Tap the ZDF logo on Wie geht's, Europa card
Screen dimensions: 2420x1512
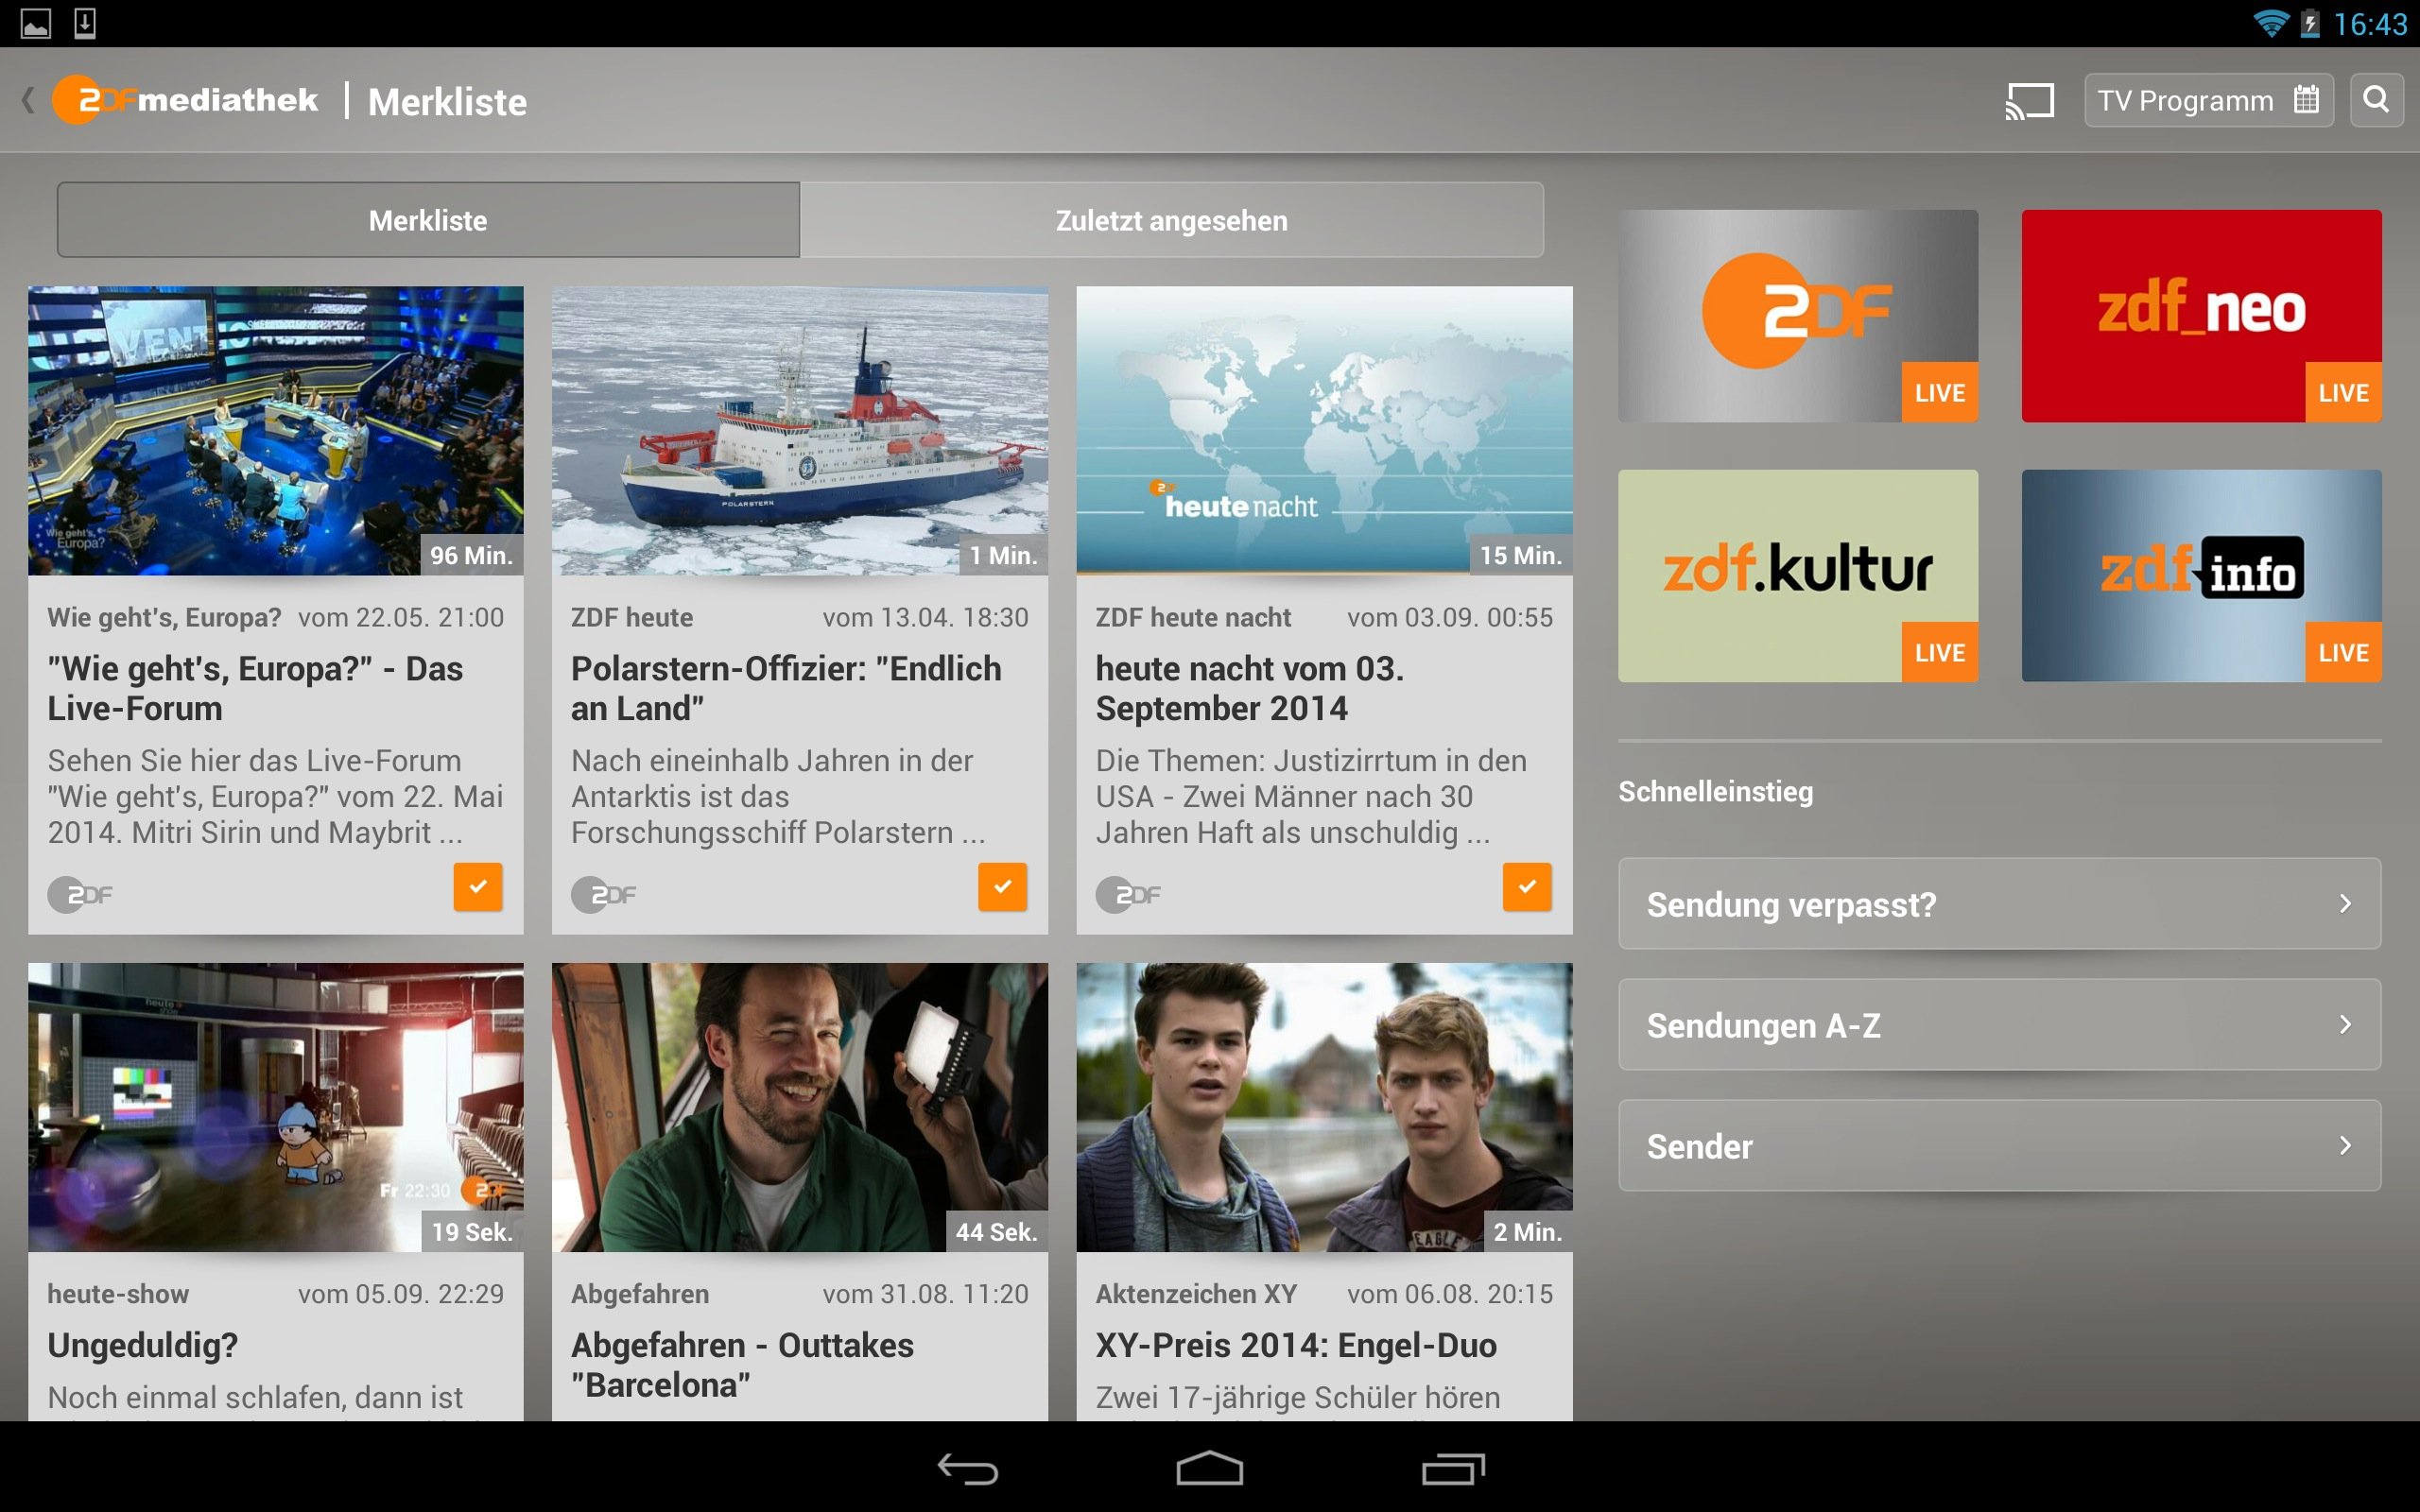[80, 894]
